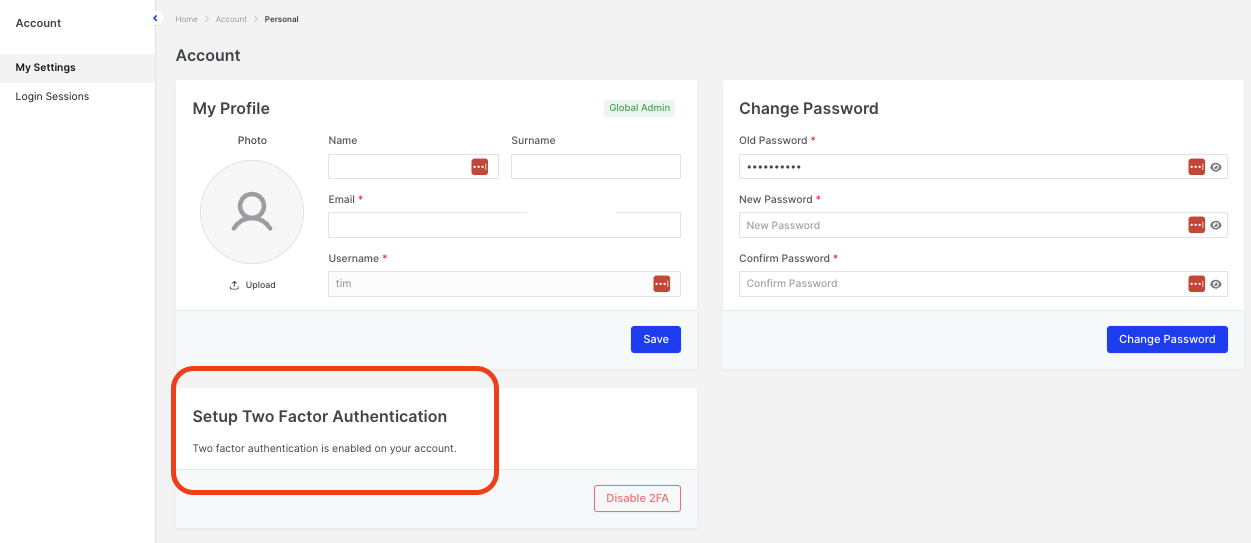Screen dimensions: 1251x543
Task: Click the Disable 2FA button
Action: pyautogui.click(x=637, y=498)
